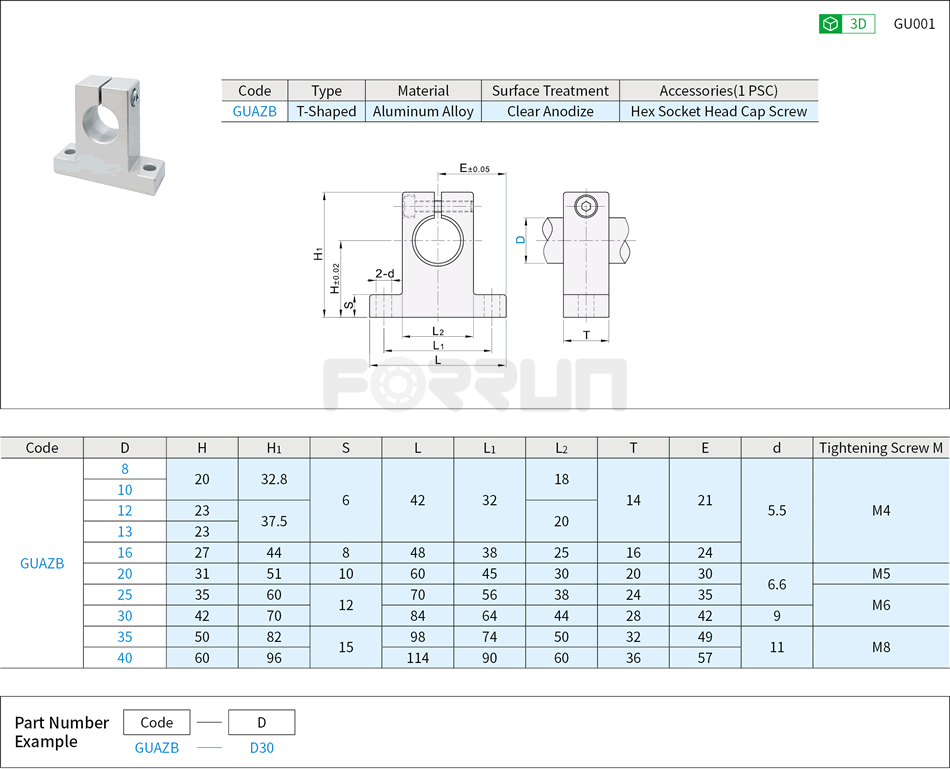The width and height of the screenshot is (950, 769).
Task: Select shaft diameter 40 in D column
Action: pyautogui.click(x=125, y=657)
